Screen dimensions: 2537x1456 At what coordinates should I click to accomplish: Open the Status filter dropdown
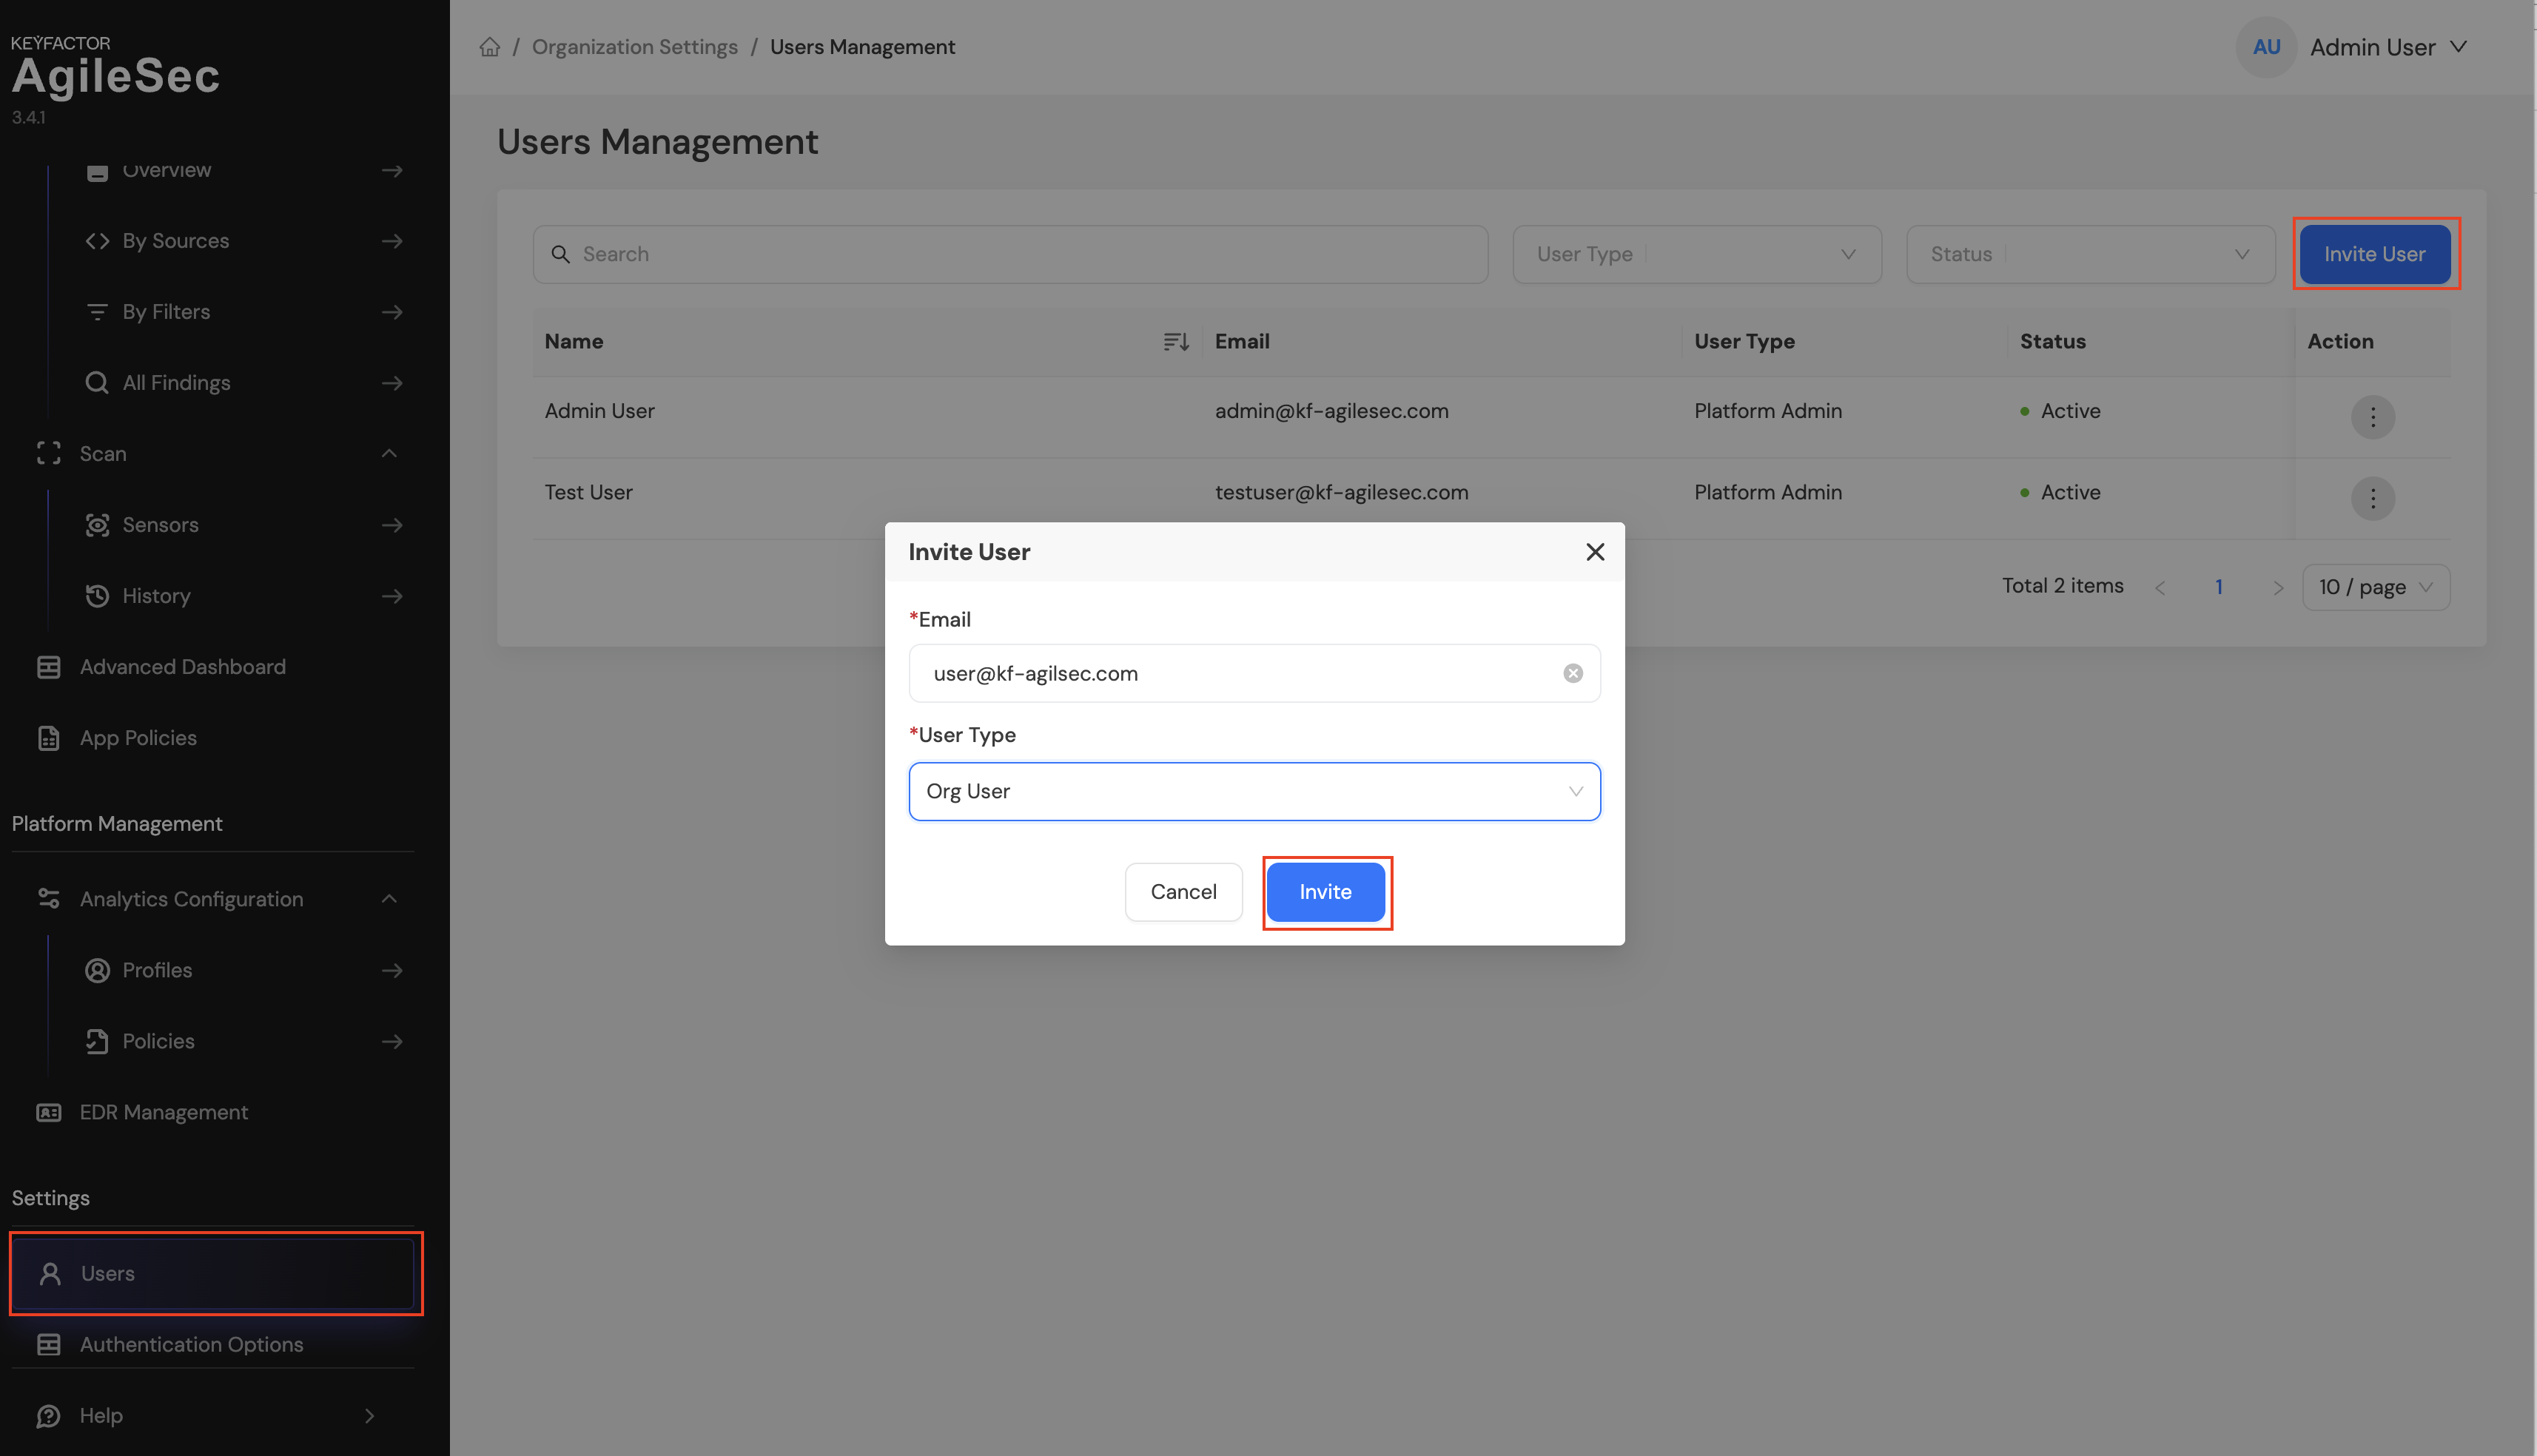[x=2090, y=254]
